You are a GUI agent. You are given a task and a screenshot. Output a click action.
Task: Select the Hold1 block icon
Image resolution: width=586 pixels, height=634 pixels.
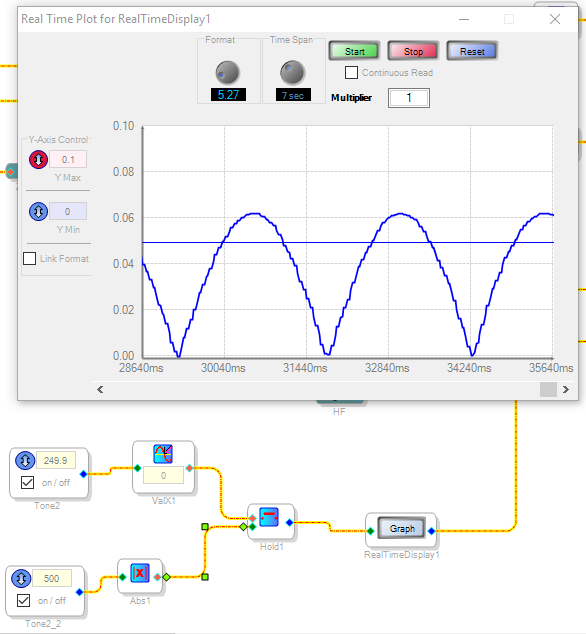coord(269,517)
